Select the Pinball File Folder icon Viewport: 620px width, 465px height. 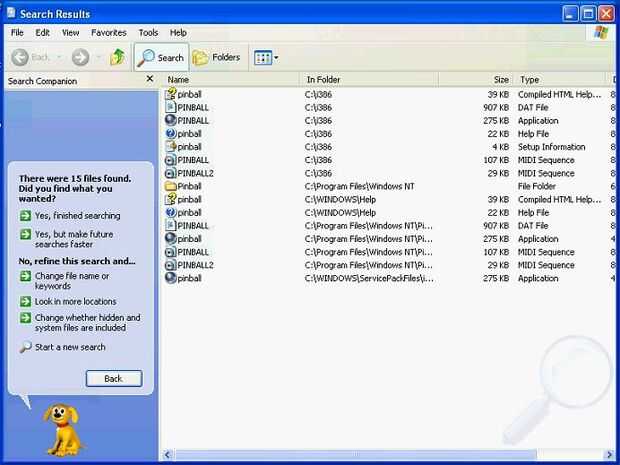[x=170, y=186]
